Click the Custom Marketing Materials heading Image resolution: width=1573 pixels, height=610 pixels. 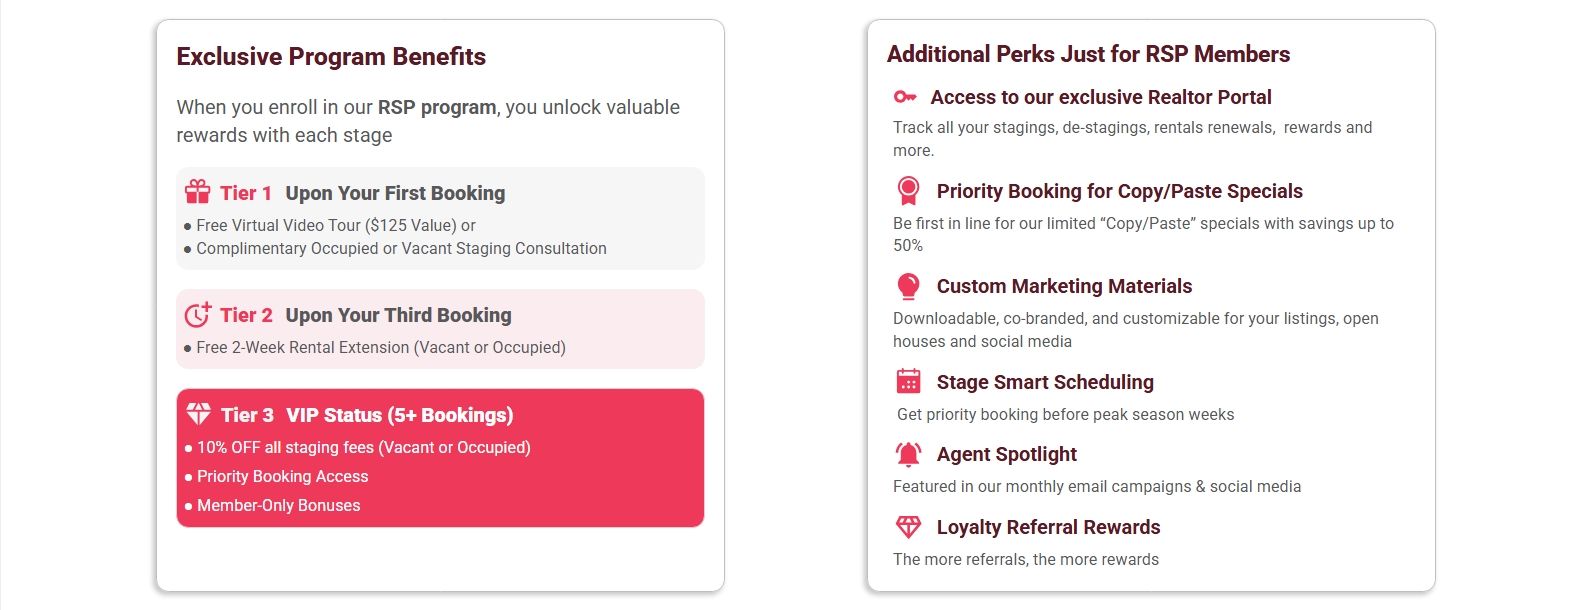click(1064, 286)
